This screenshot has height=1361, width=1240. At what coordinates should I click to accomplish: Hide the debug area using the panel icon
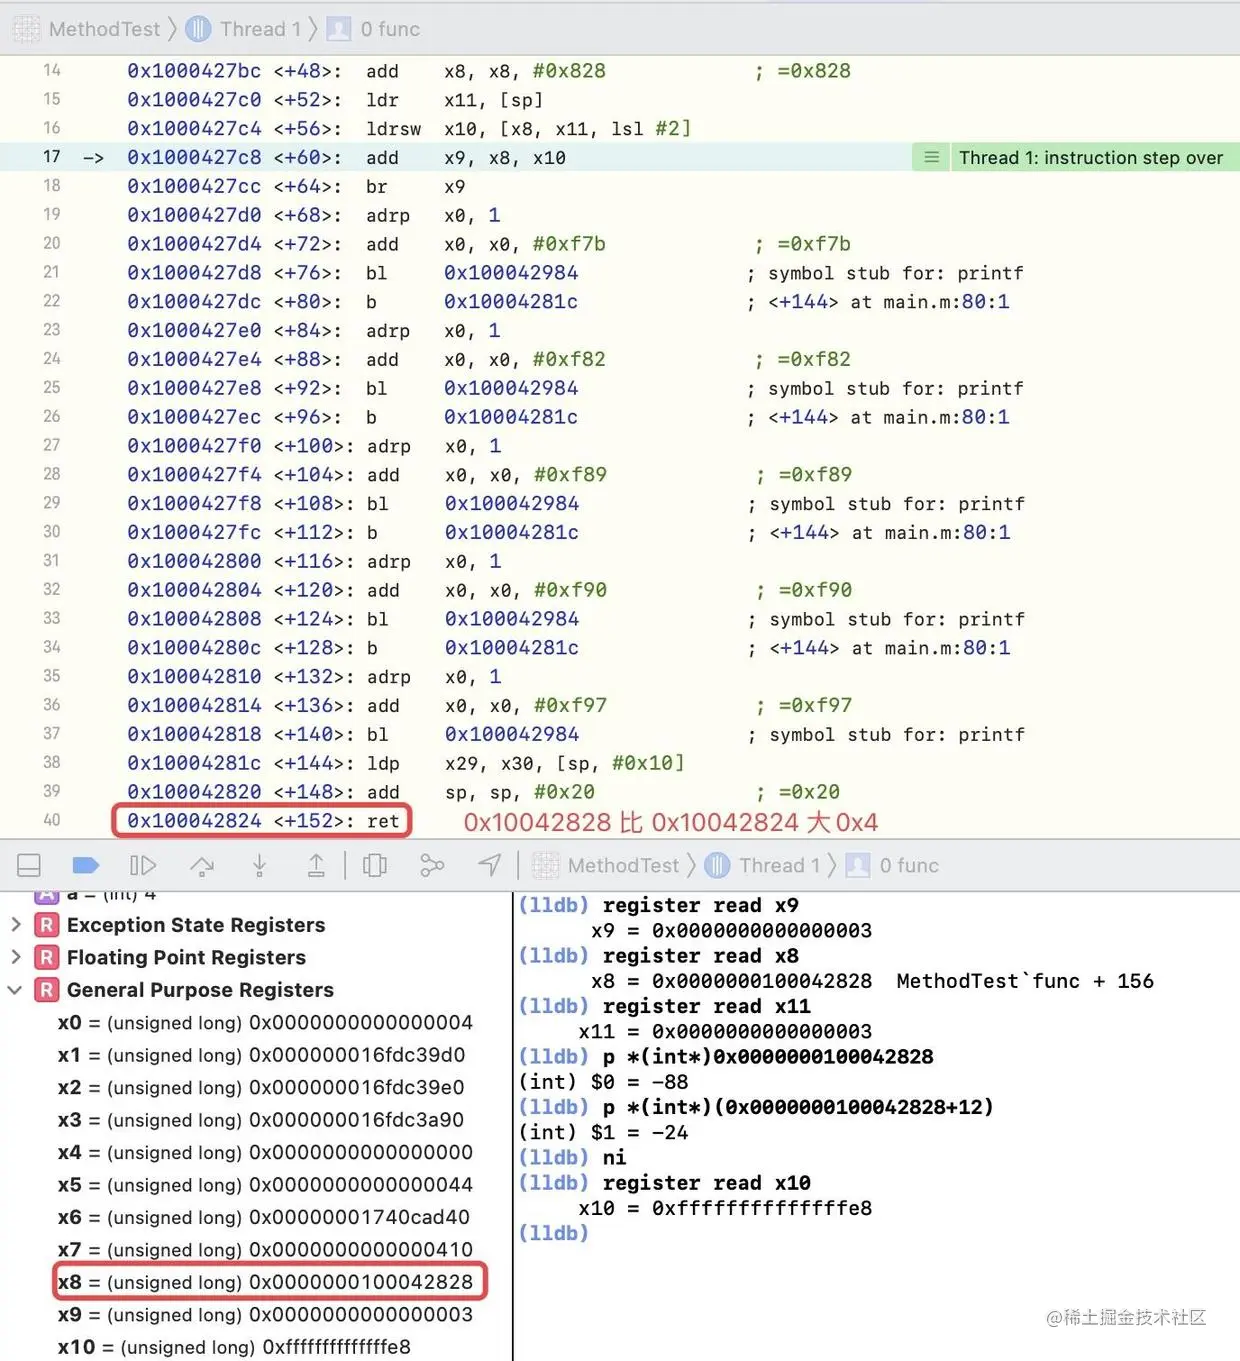pos(30,865)
